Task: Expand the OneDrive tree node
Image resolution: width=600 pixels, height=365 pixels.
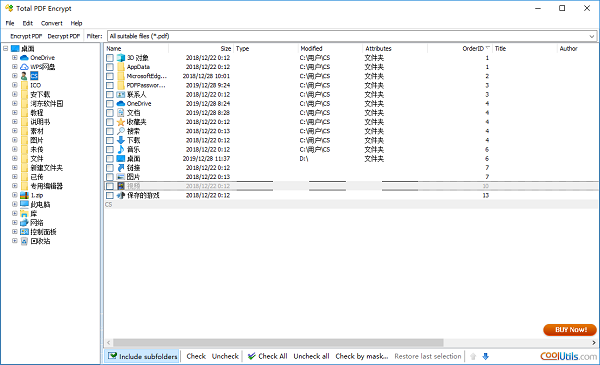Action: pyautogui.click(x=15, y=58)
